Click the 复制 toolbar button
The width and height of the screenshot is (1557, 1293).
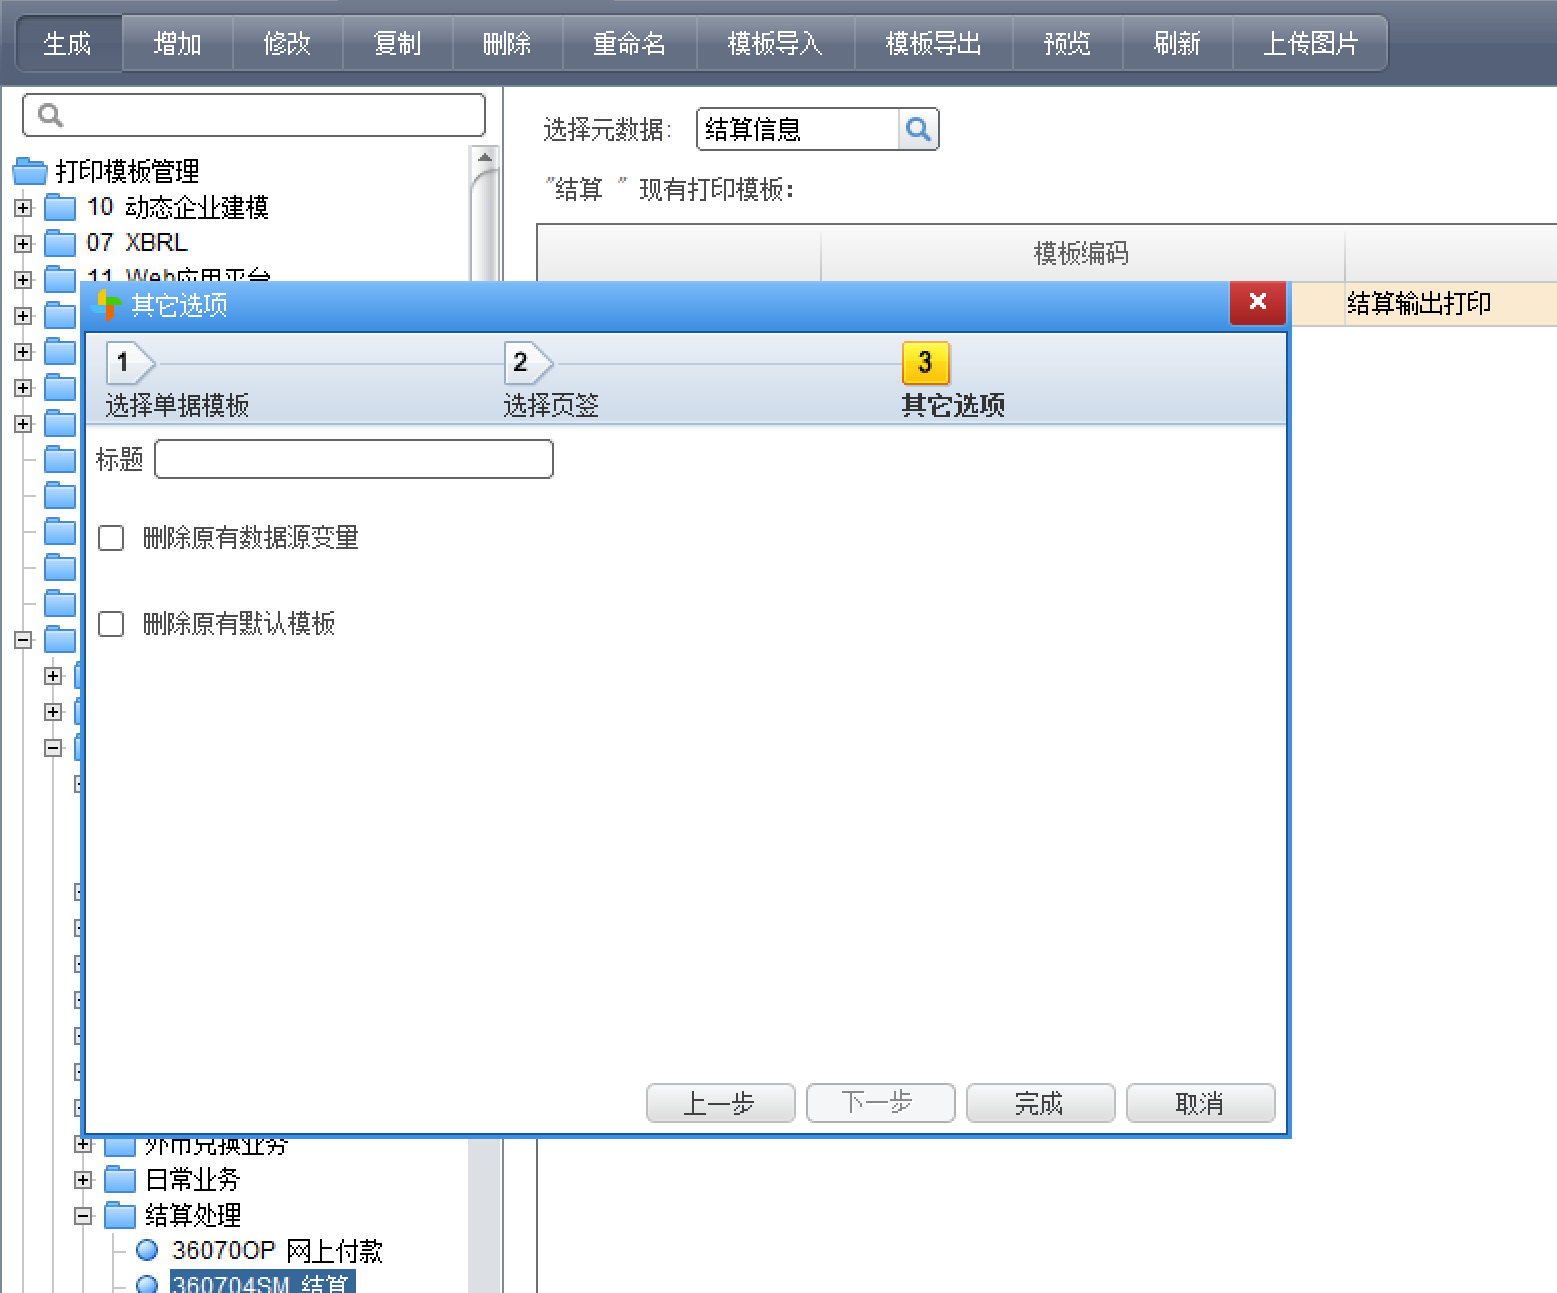pos(398,44)
